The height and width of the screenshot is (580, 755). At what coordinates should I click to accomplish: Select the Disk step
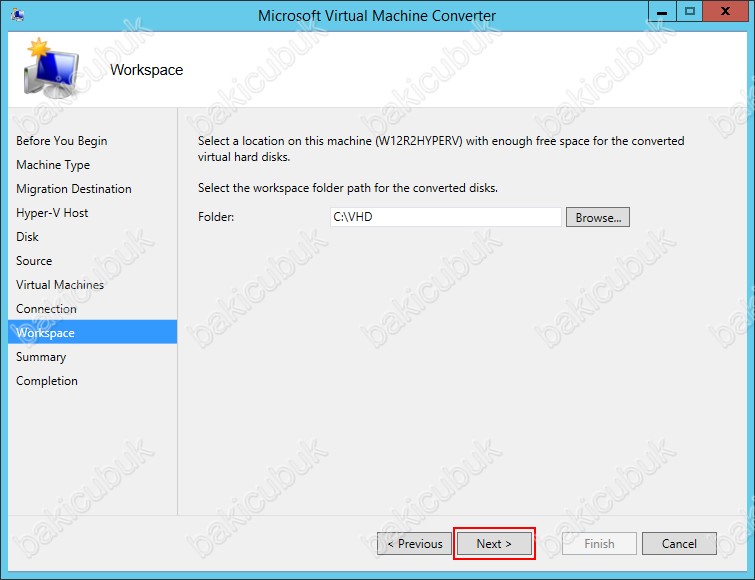click(x=27, y=237)
